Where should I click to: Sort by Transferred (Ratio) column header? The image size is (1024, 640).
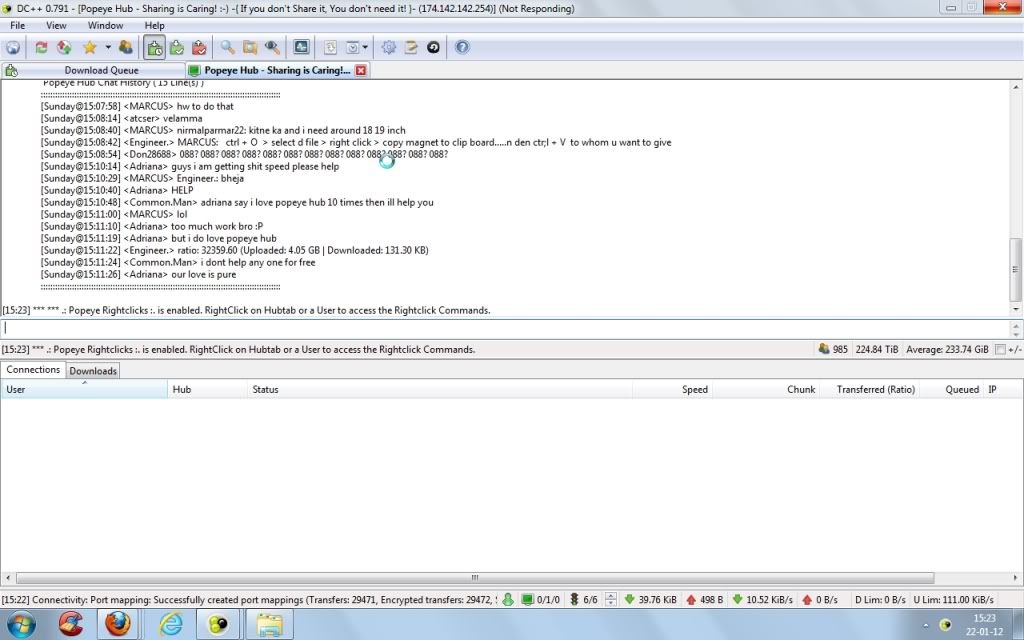pyautogui.click(x=869, y=389)
